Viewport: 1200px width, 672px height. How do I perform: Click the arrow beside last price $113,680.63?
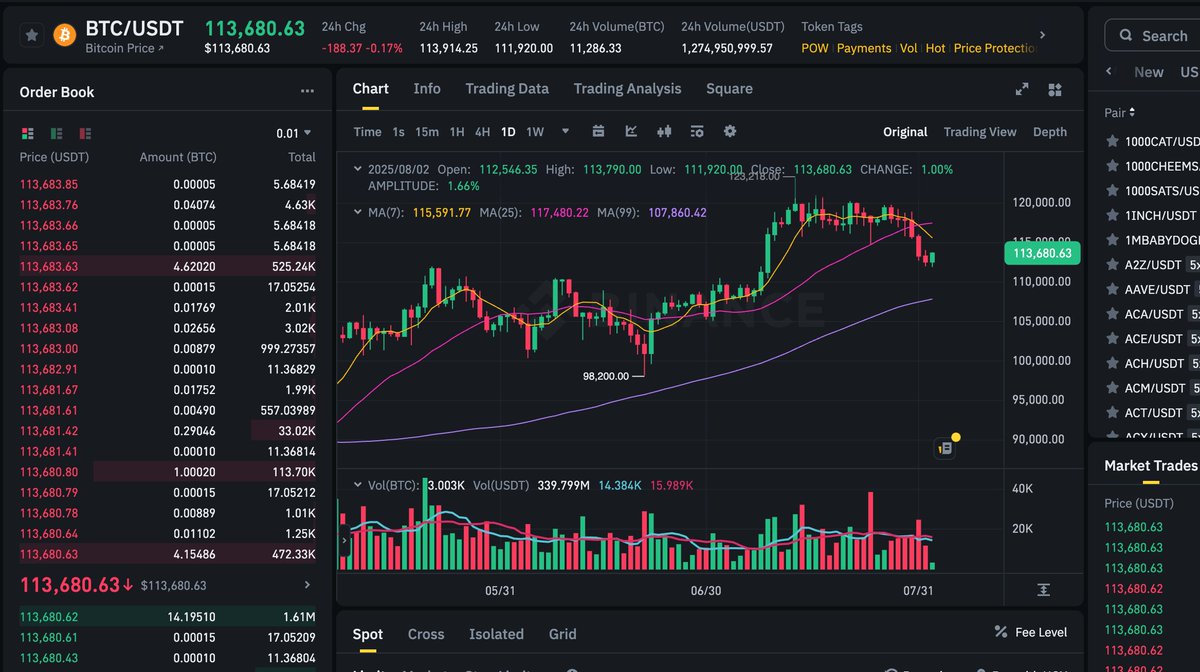[307, 585]
